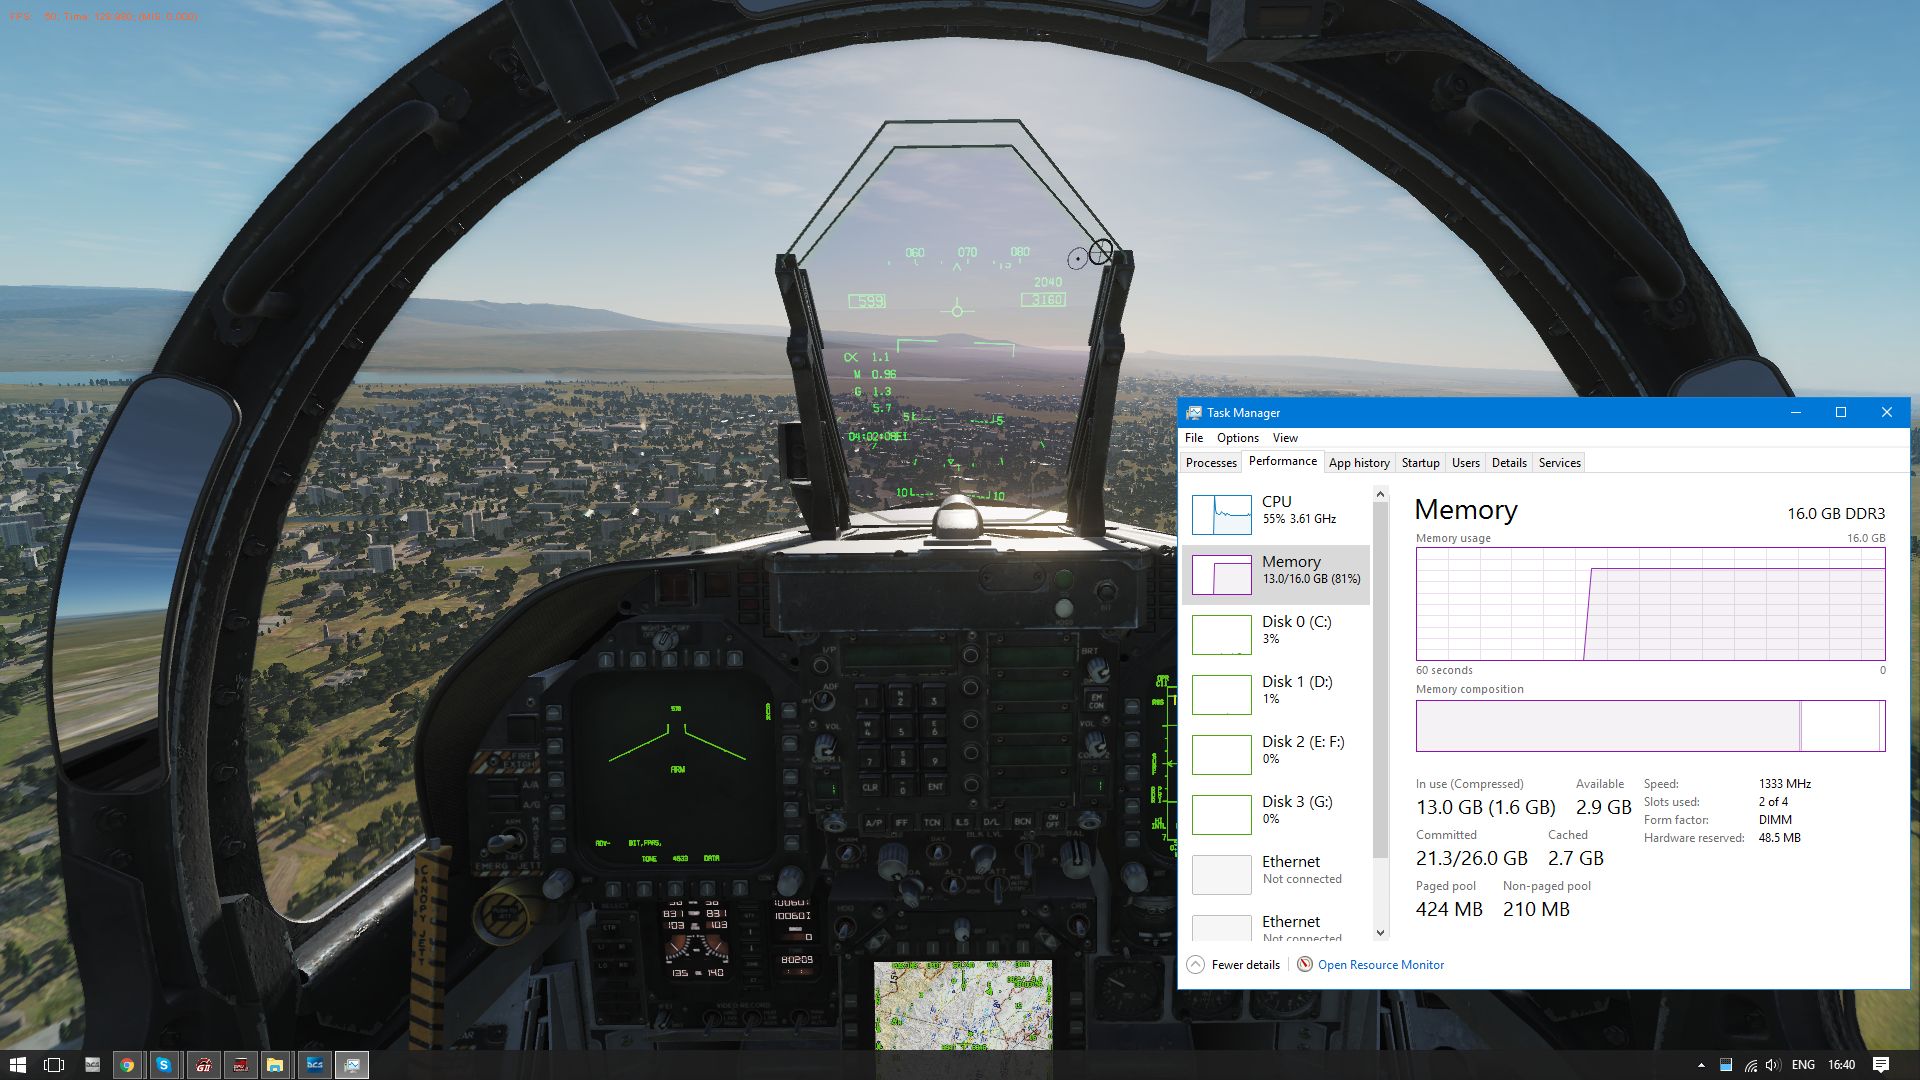
Task: Click sidebar scrollbar down arrow
Action: (1380, 933)
